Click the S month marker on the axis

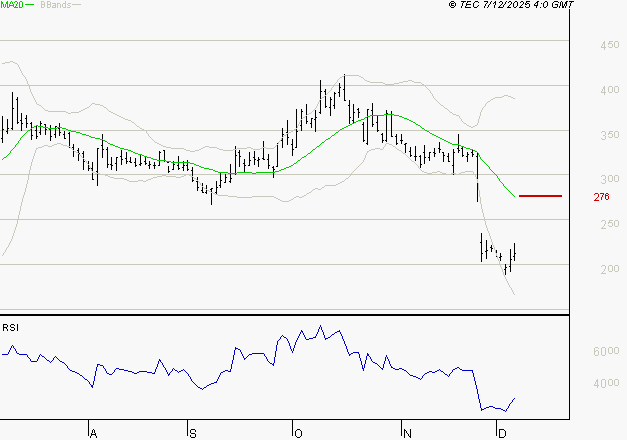[x=193, y=434]
